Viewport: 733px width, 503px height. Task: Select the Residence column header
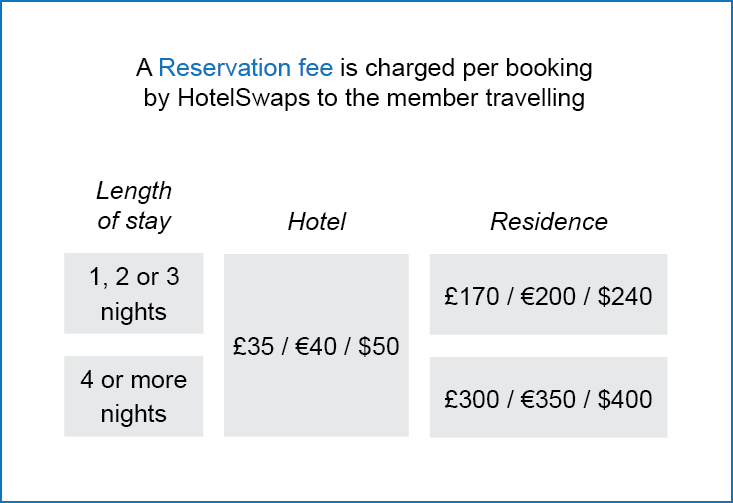coord(549,222)
